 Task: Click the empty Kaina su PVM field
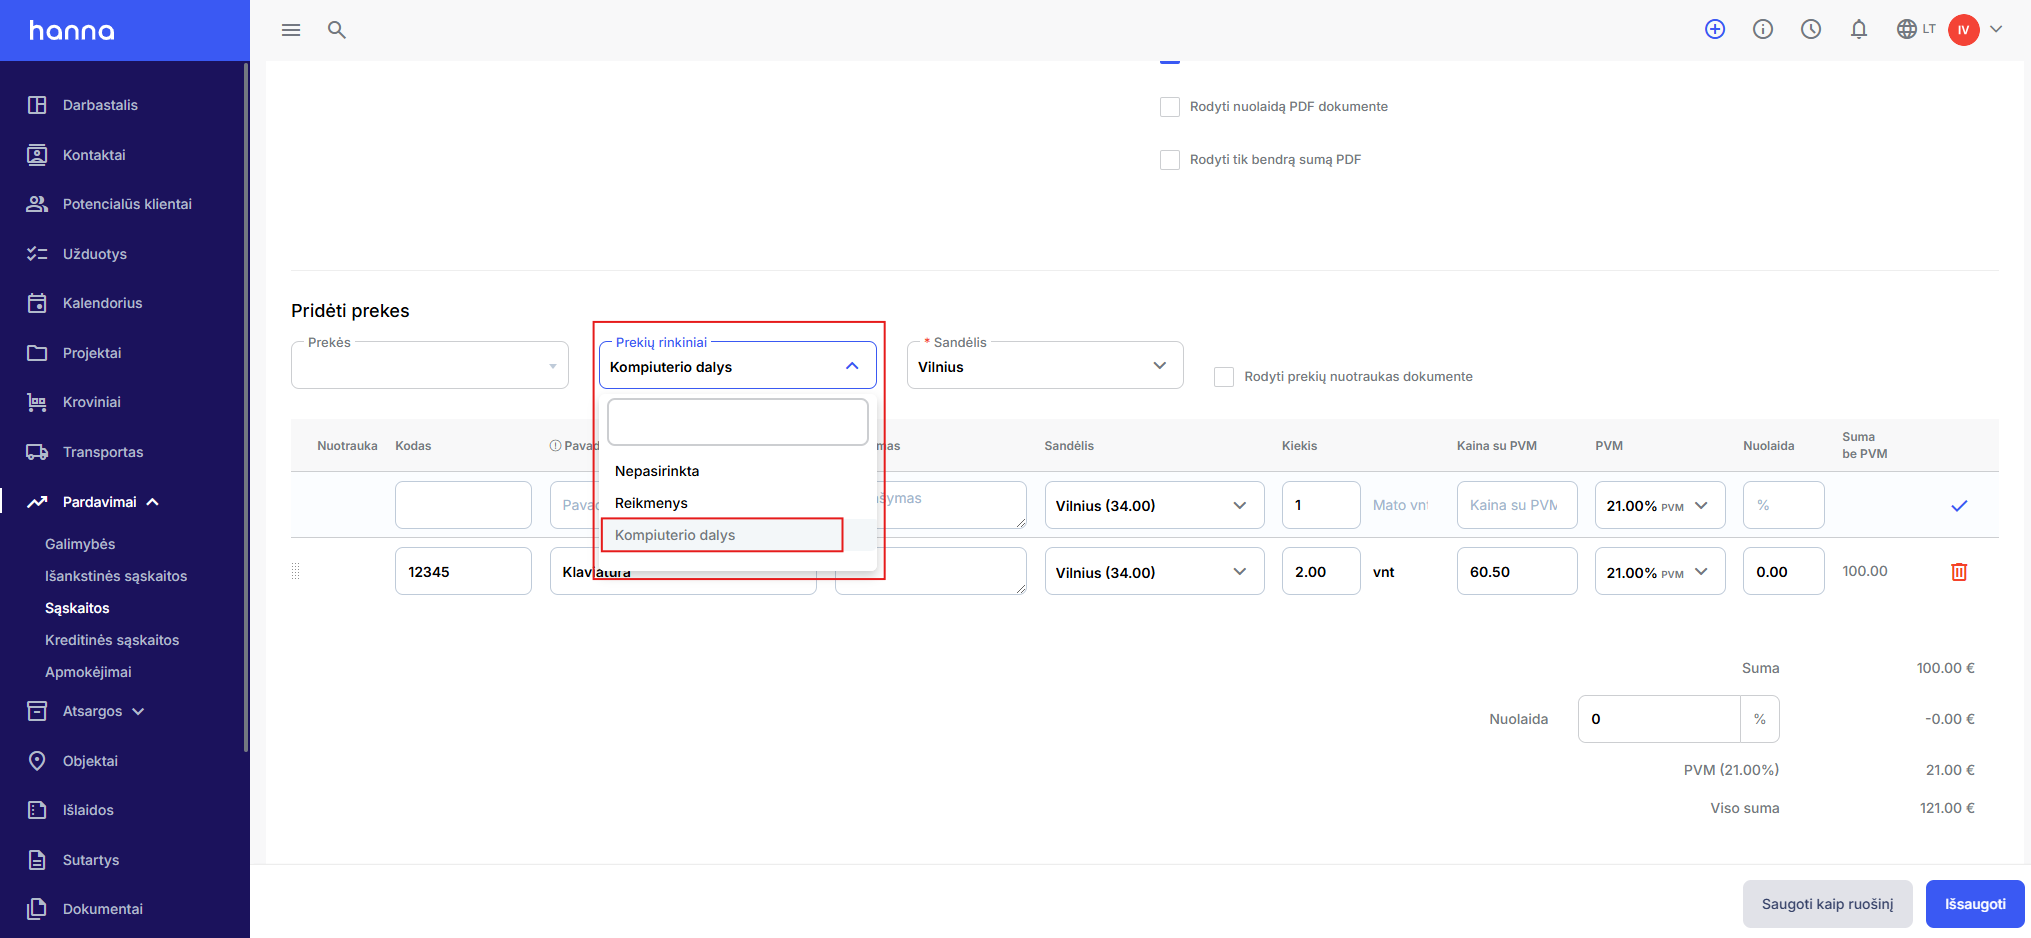[1517, 505]
